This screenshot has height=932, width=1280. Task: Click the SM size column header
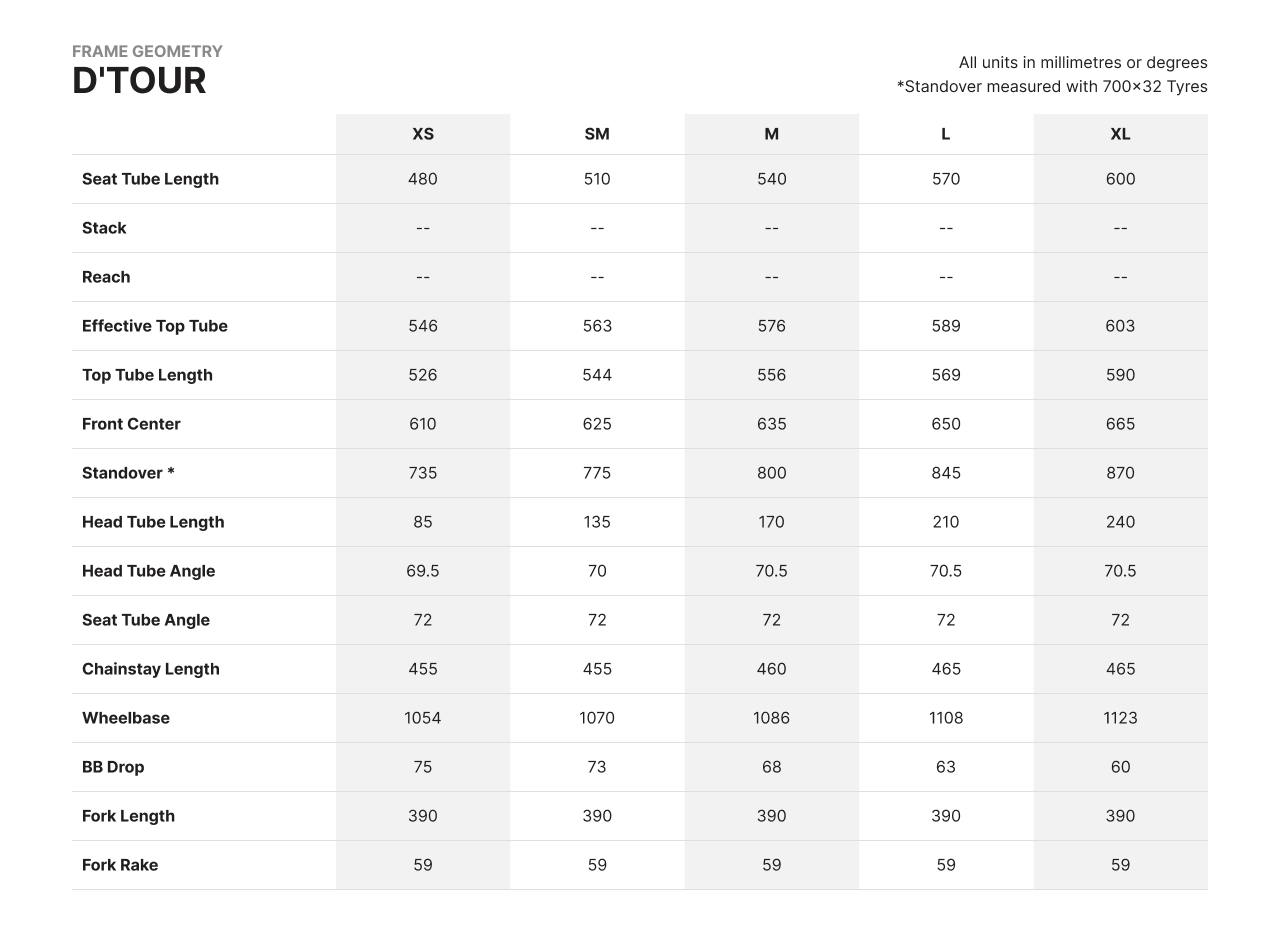(x=597, y=134)
